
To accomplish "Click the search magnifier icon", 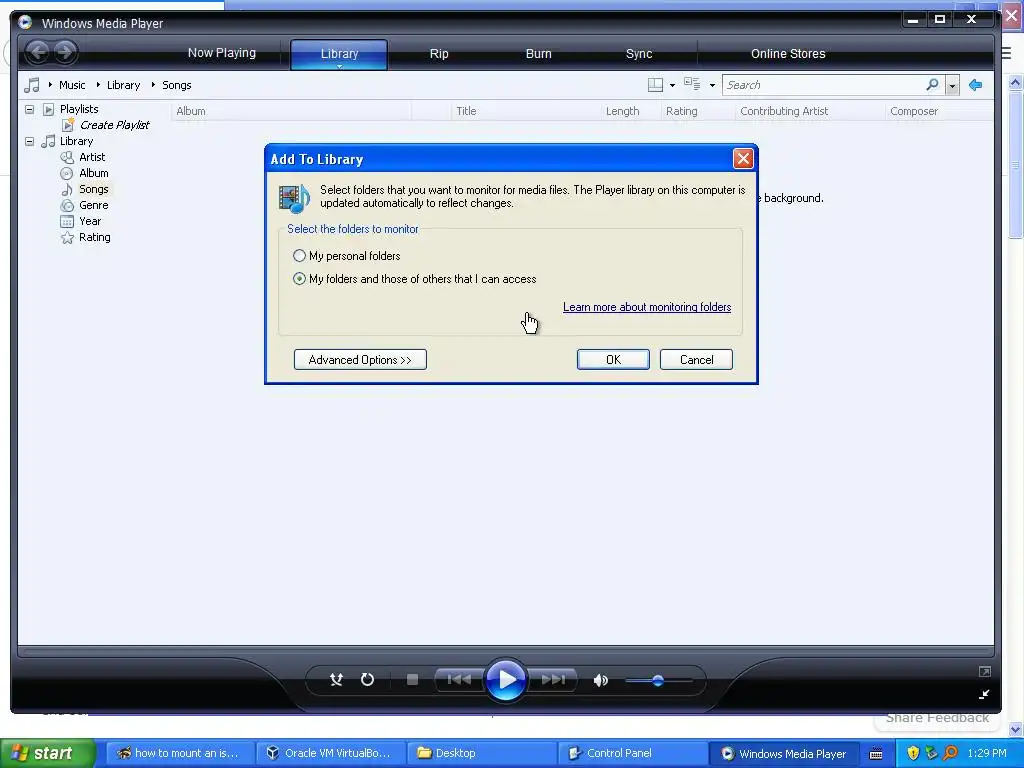I will (x=933, y=84).
